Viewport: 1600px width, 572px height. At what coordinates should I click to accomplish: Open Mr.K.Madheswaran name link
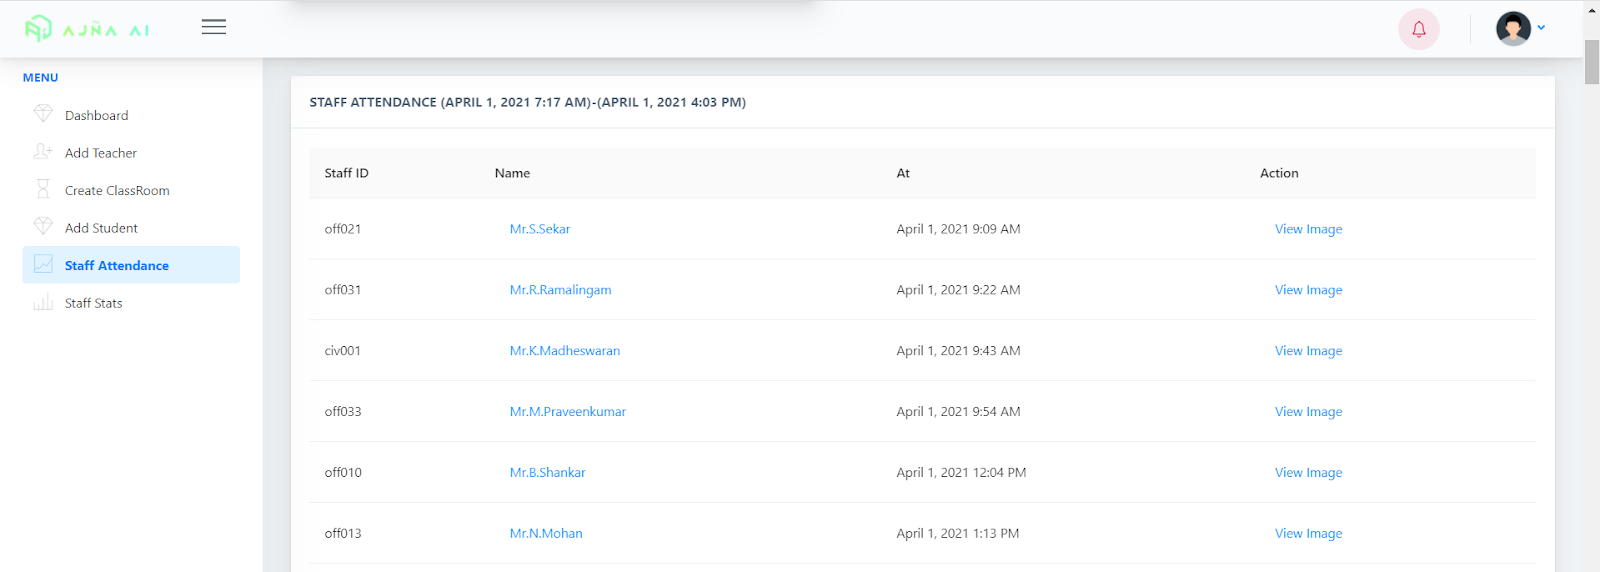pyautogui.click(x=565, y=351)
